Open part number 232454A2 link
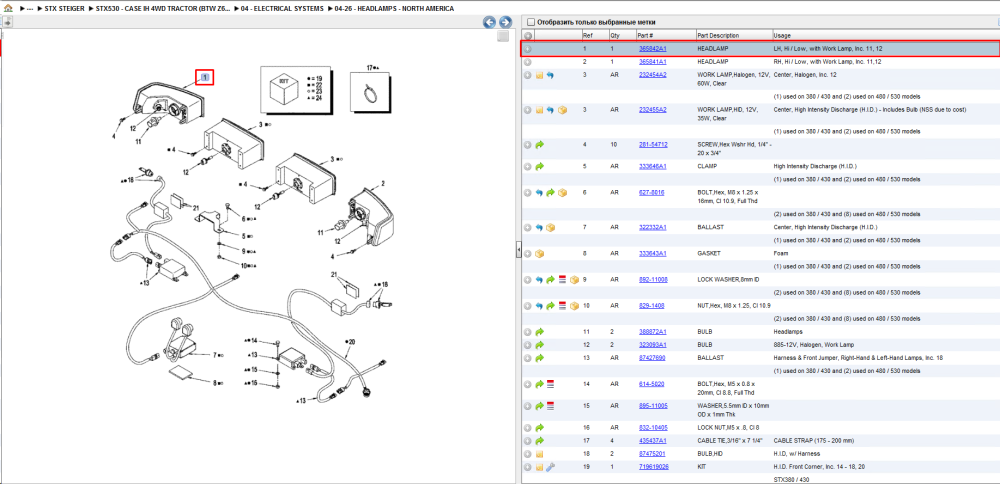 point(652,75)
